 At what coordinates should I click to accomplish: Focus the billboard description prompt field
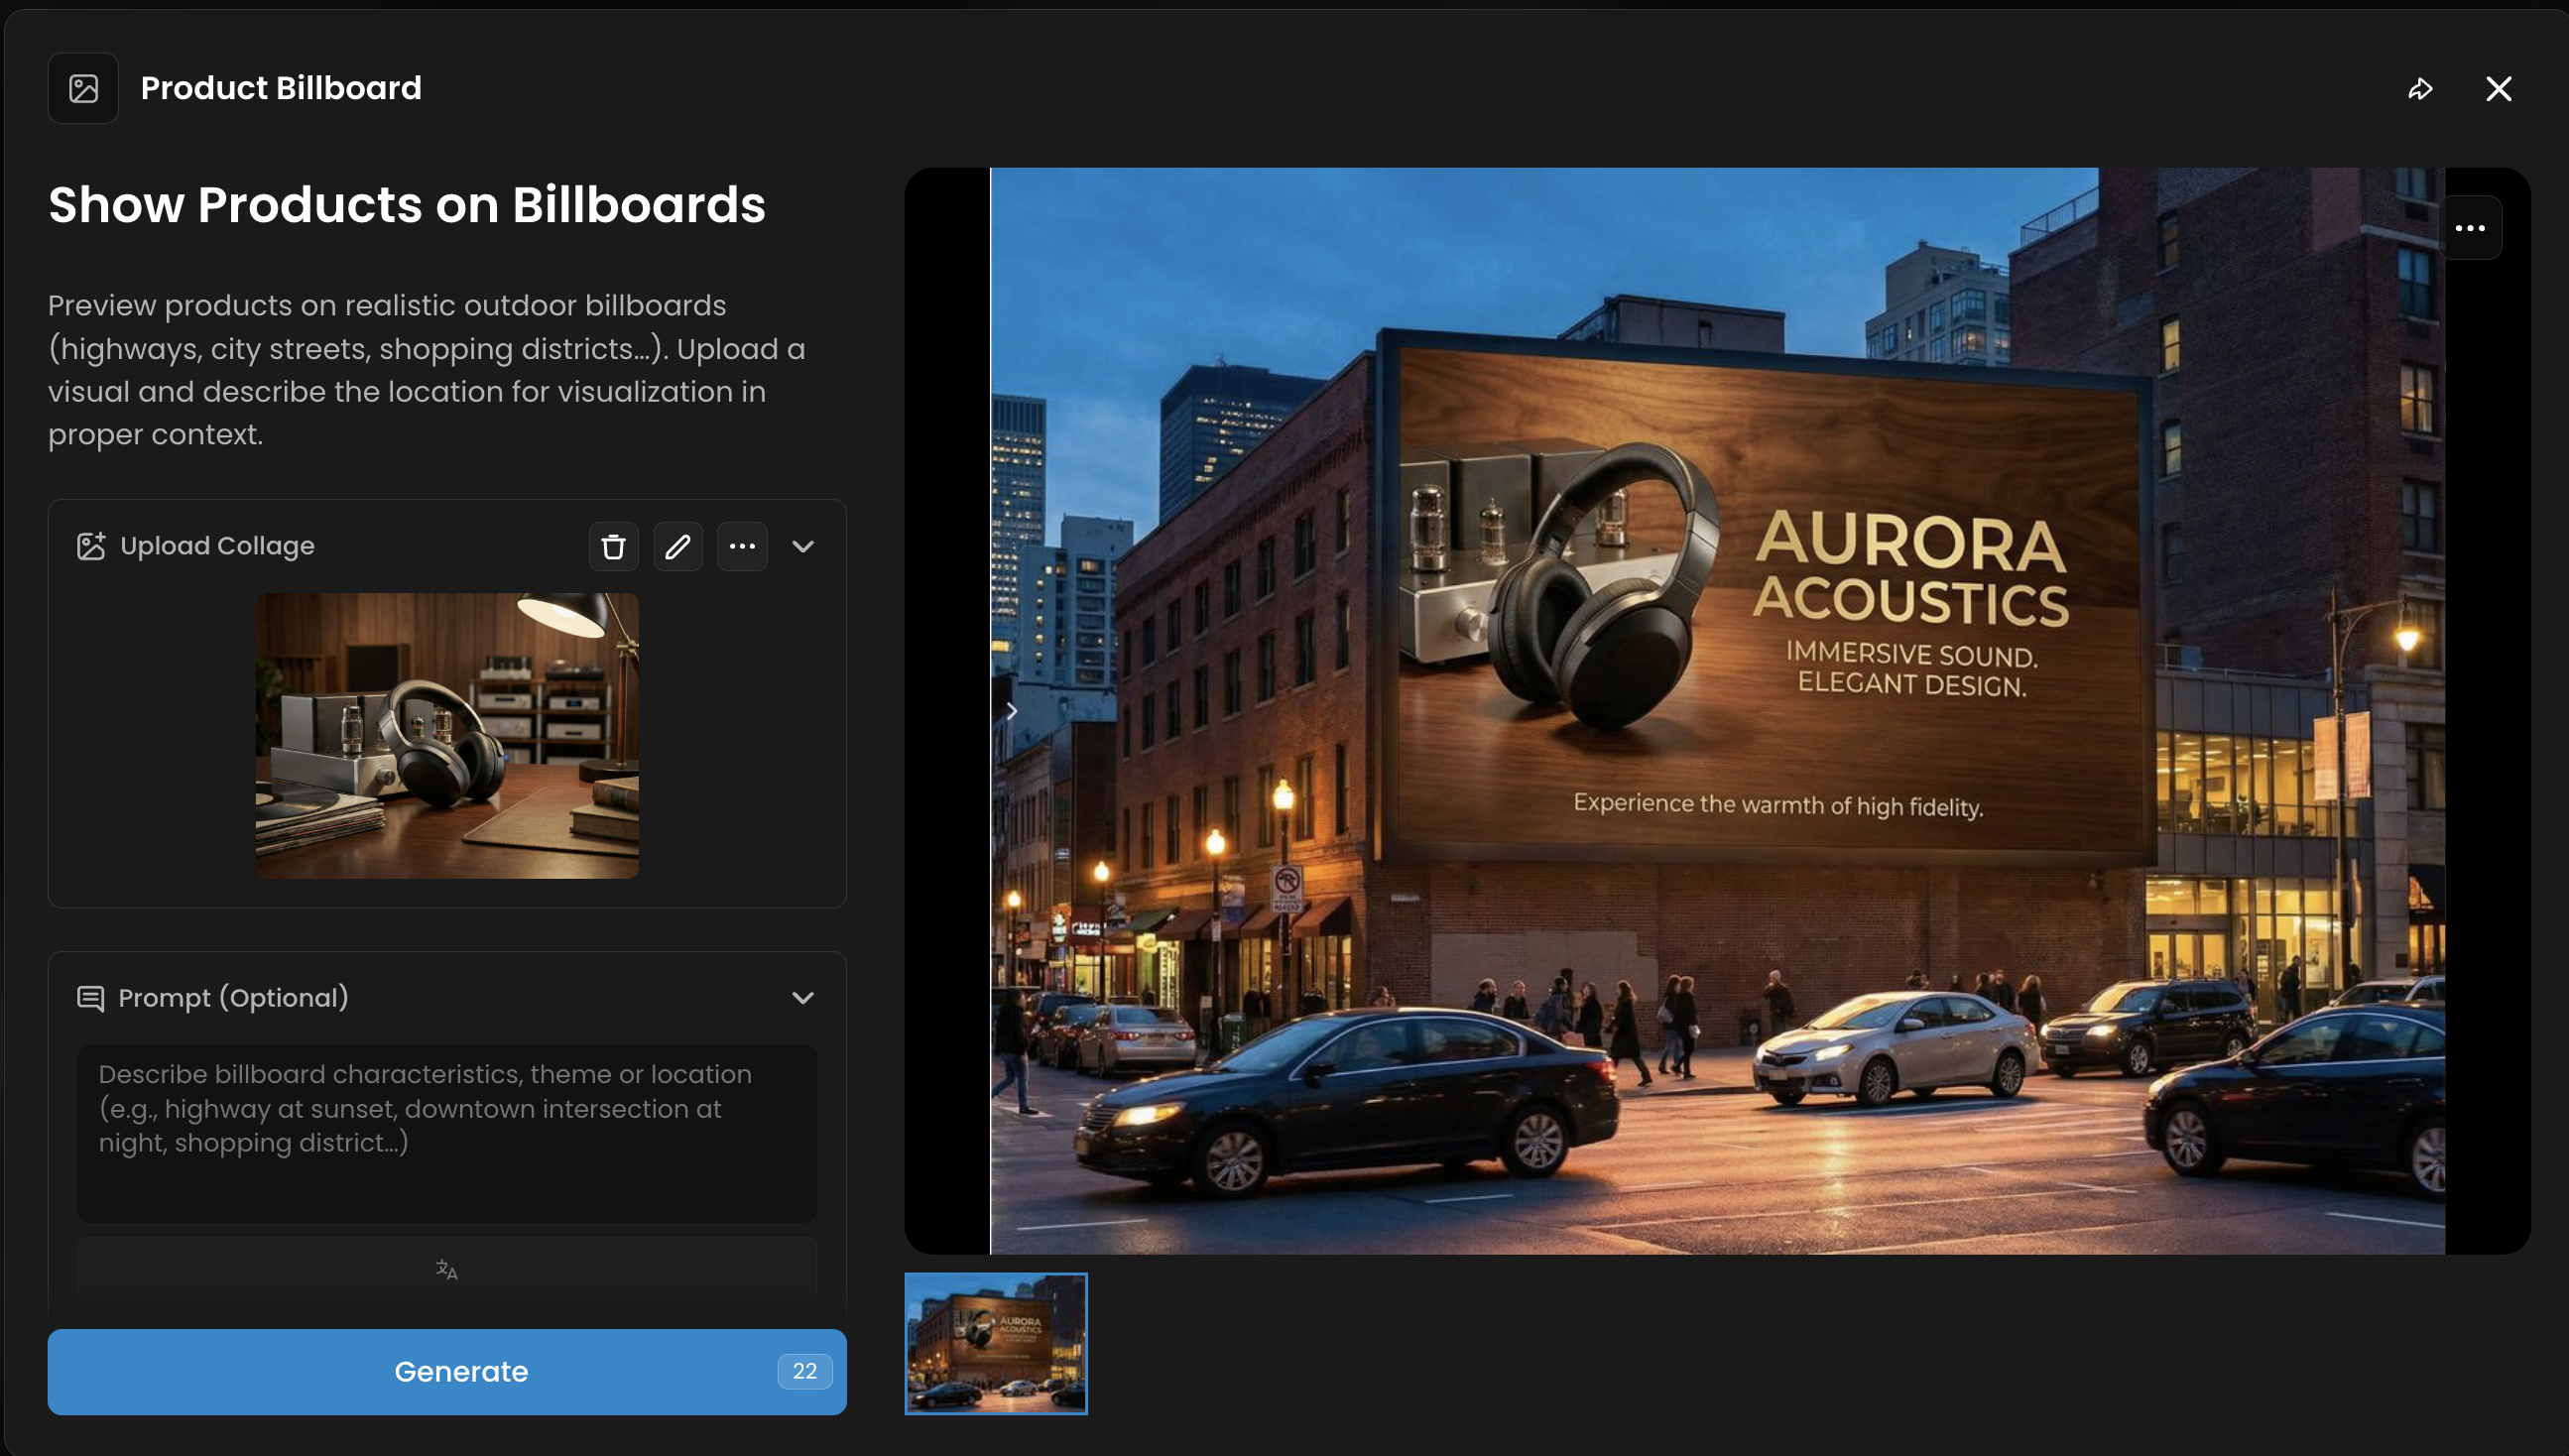(x=446, y=1132)
